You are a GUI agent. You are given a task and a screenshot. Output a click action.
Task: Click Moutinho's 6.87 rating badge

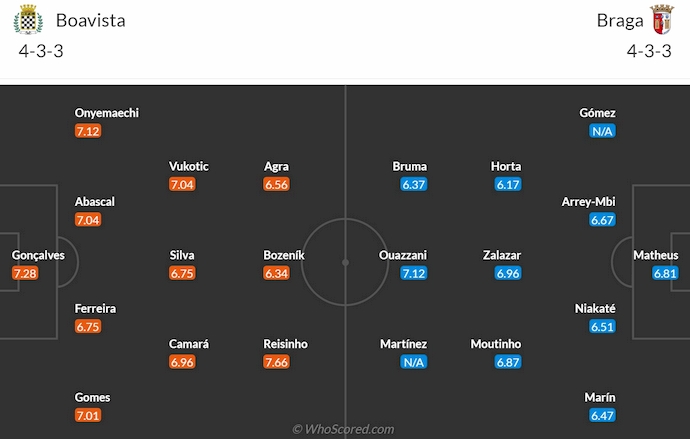click(508, 362)
